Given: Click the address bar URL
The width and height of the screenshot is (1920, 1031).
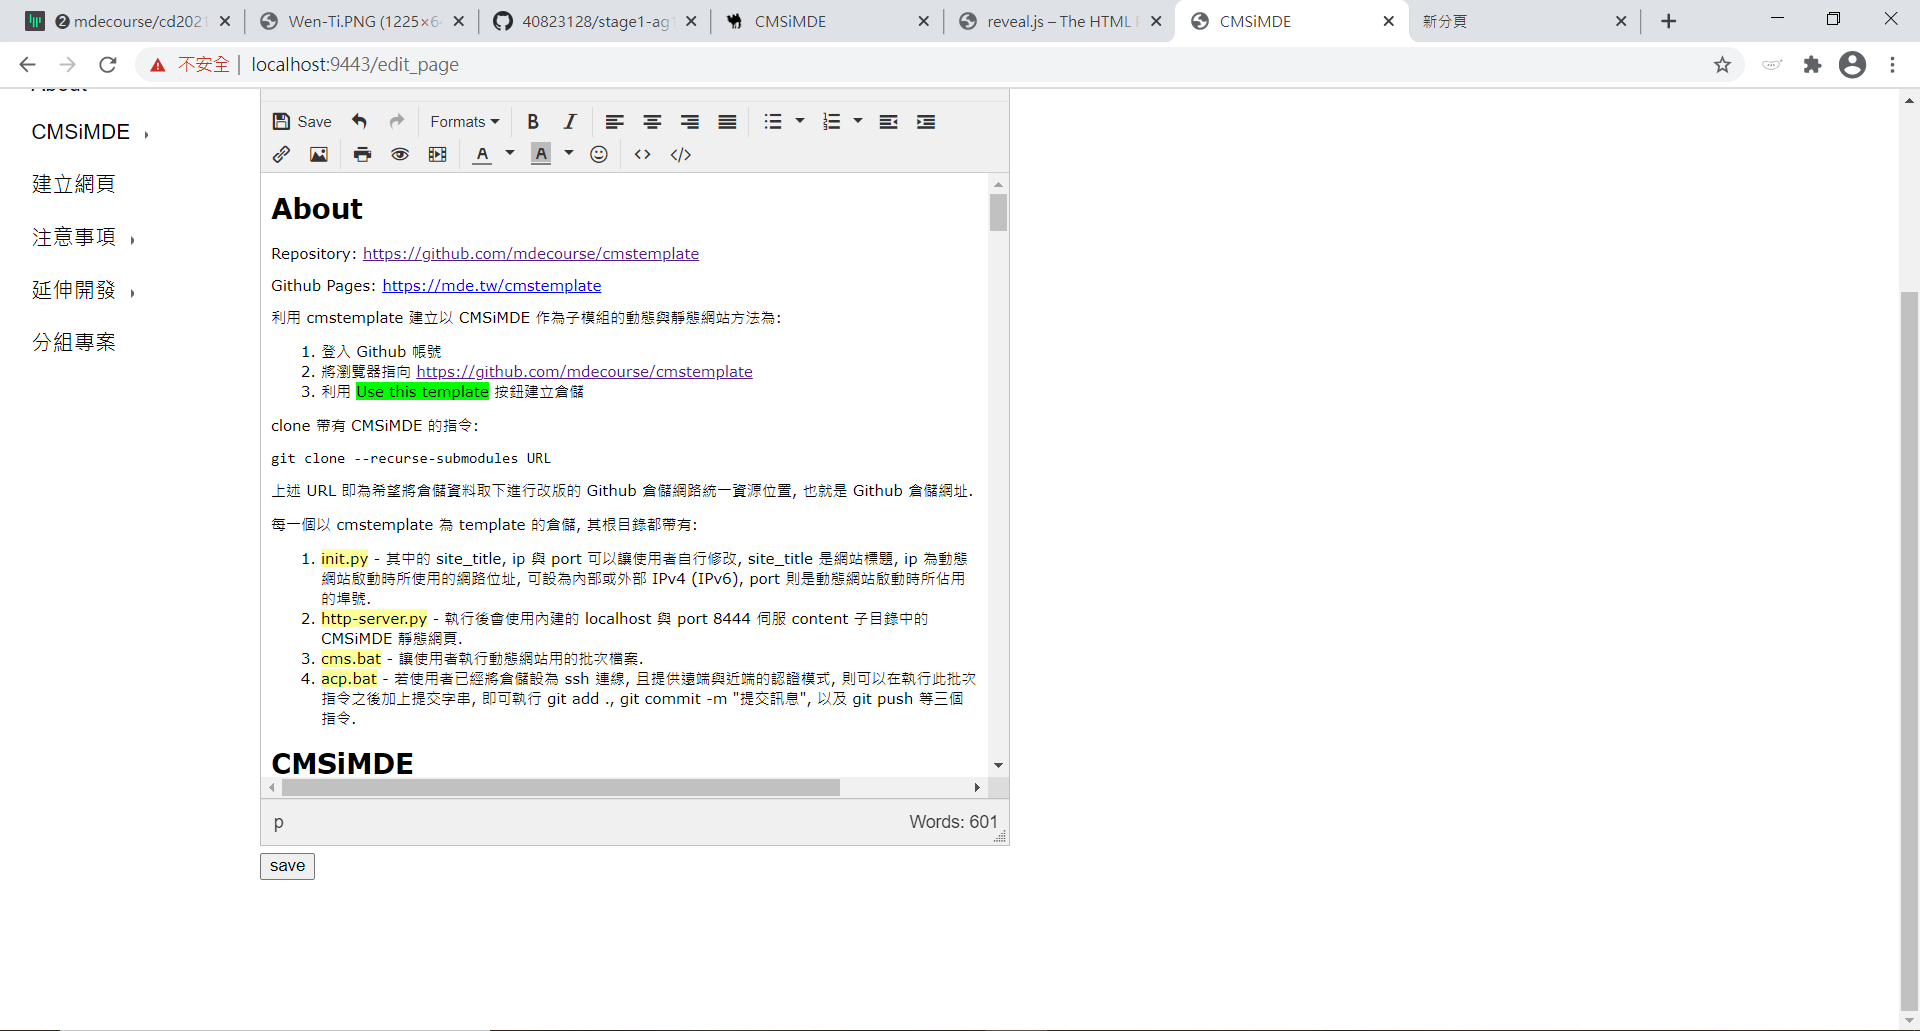Looking at the screenshot, I should tap(355, 65).
